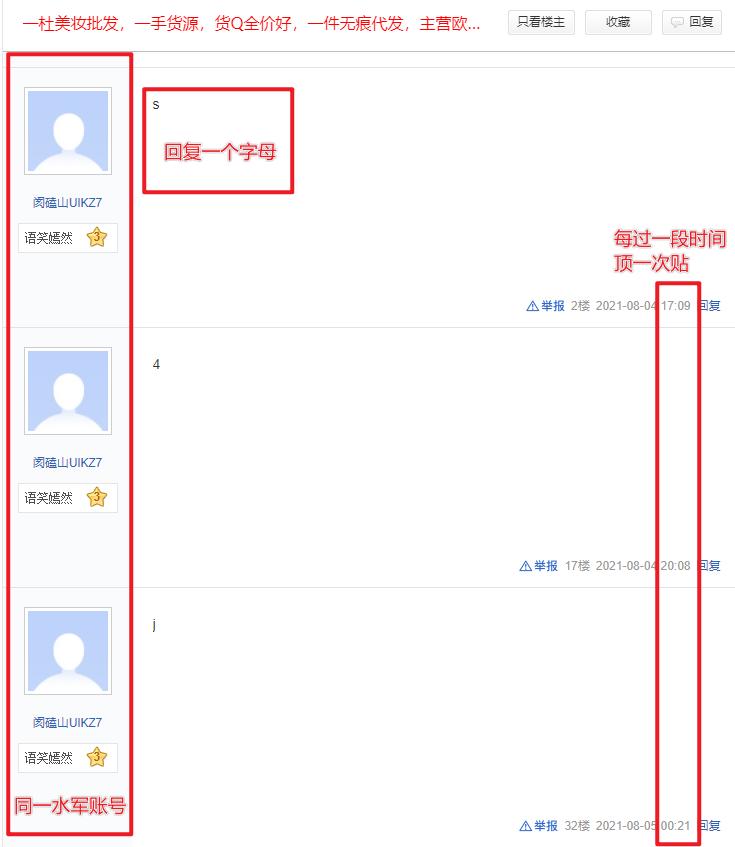Image resolution: width=735 pixels, height=847 pixels.
Task: Click the report warning icon on floor 17
Action: (x=525, y=566)
